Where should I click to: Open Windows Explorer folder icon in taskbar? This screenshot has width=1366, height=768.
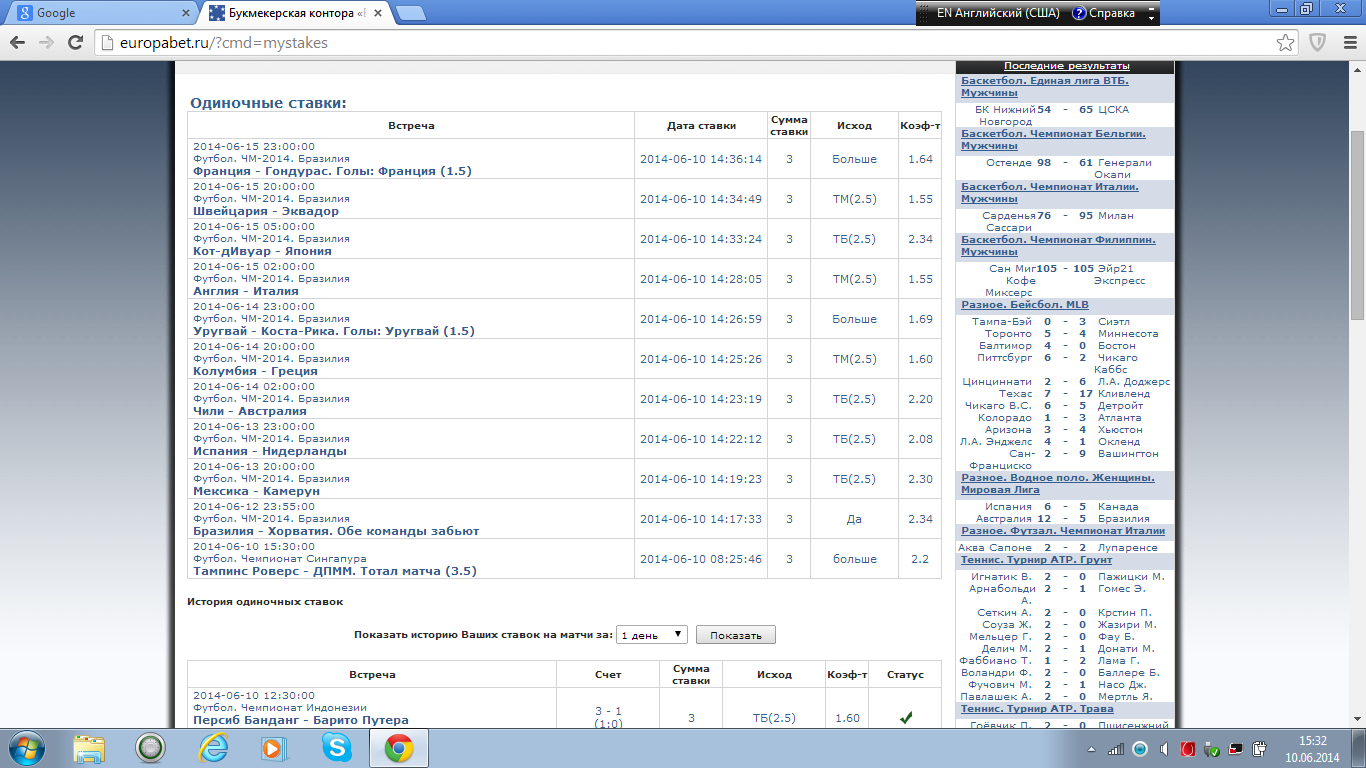pos(89,747)
